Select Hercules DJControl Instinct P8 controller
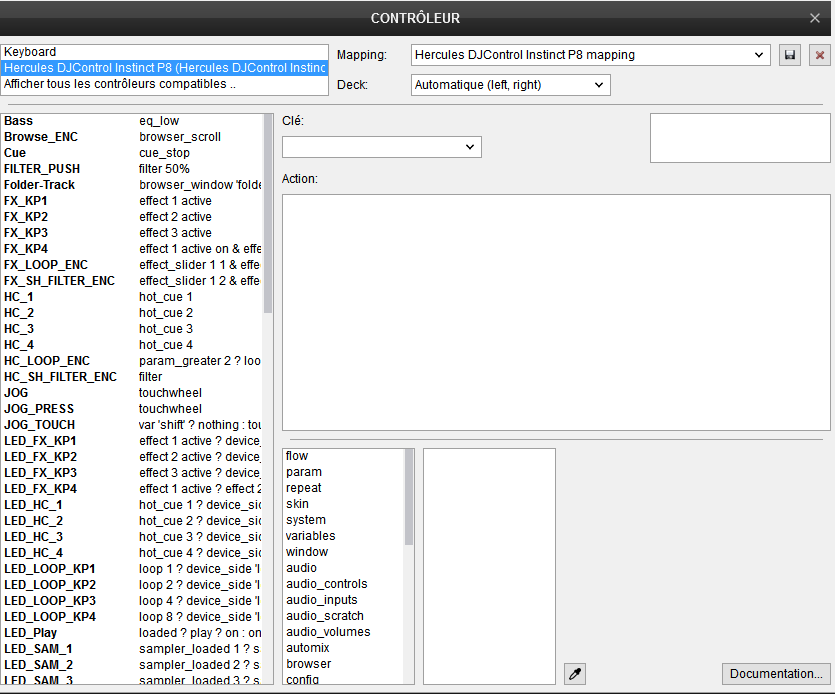 tap(165, 68)
